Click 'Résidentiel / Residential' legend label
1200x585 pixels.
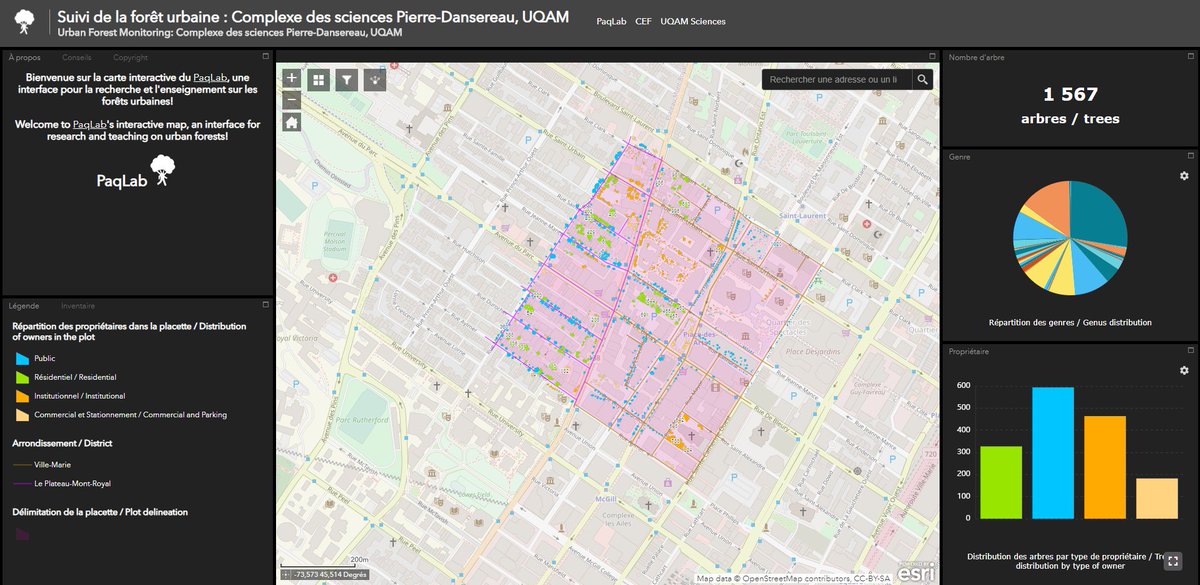[x=75, y=377]
